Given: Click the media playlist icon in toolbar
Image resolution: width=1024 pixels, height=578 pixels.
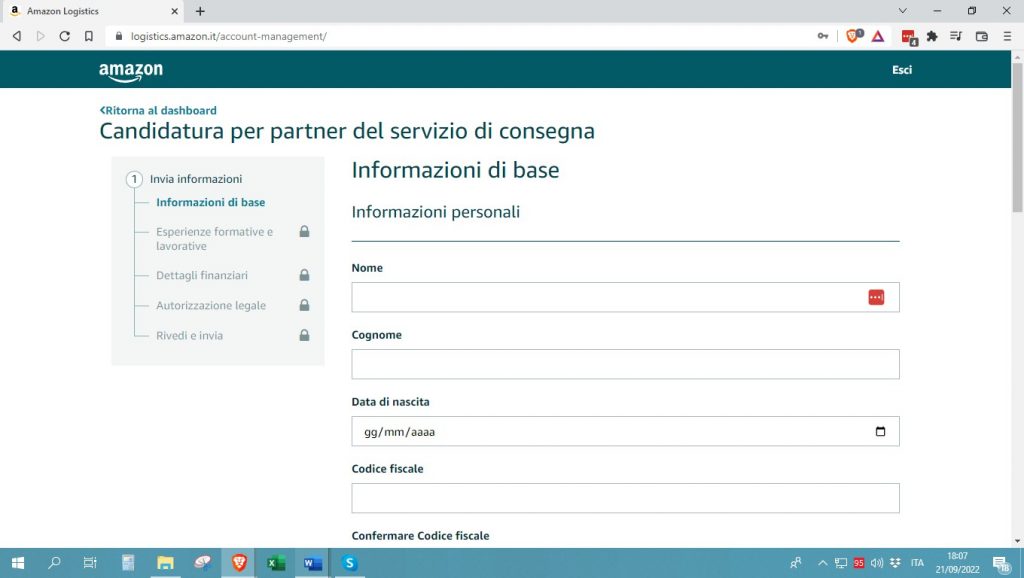Looking at the screenshot, I should [x=957, y=35].
